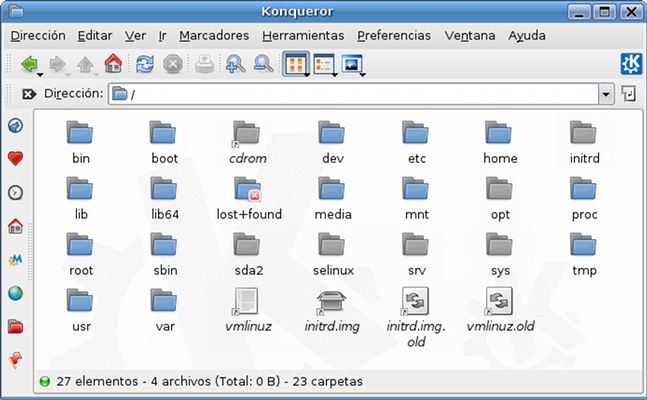Image resolution: width=647 pixels, height=400 pixels.
Task: Open the window menu icon in titlebar
Action: click(15, 11)
